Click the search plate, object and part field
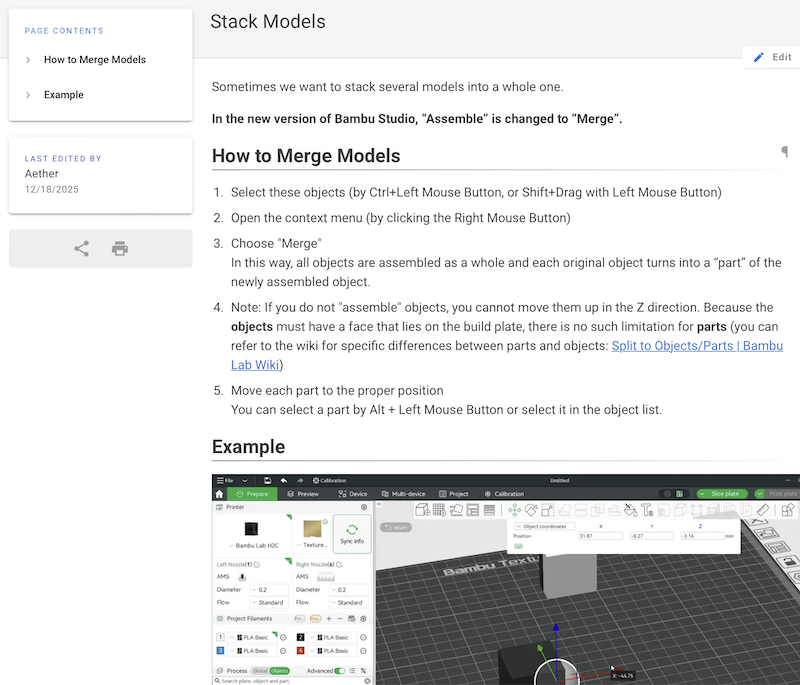This screenshot has width=800, height=685. (280, 680)
